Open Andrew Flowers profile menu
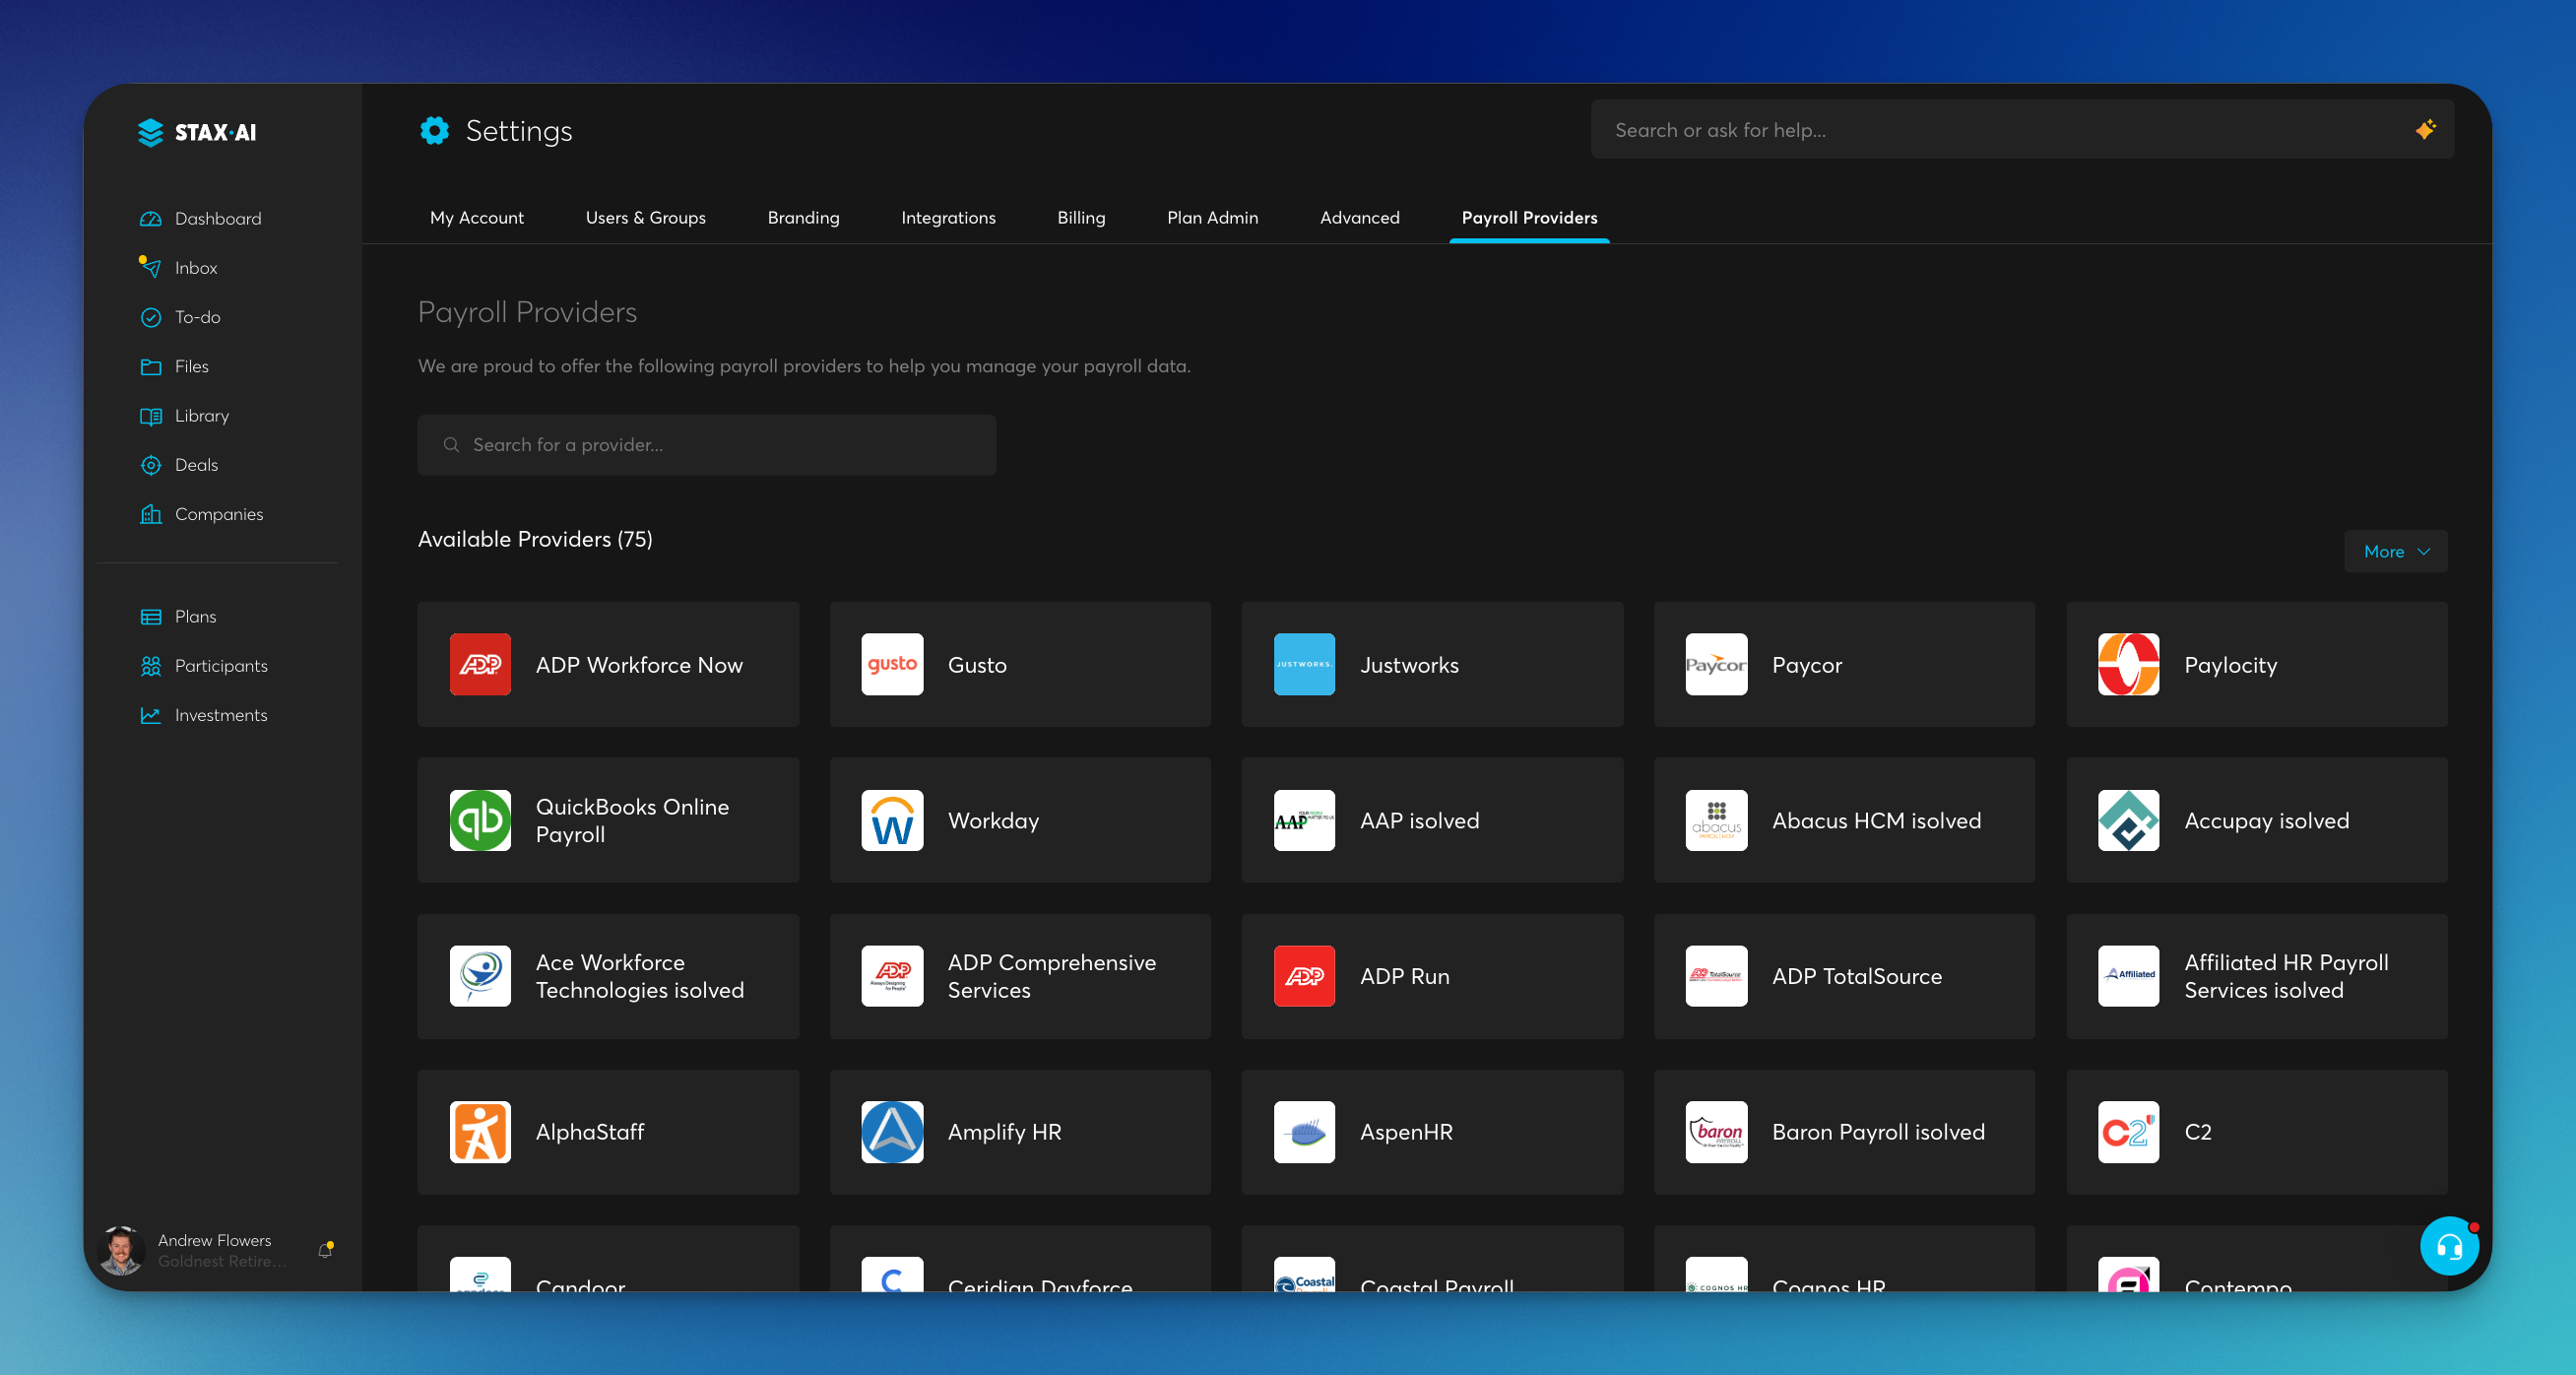 pos(213,1250)
